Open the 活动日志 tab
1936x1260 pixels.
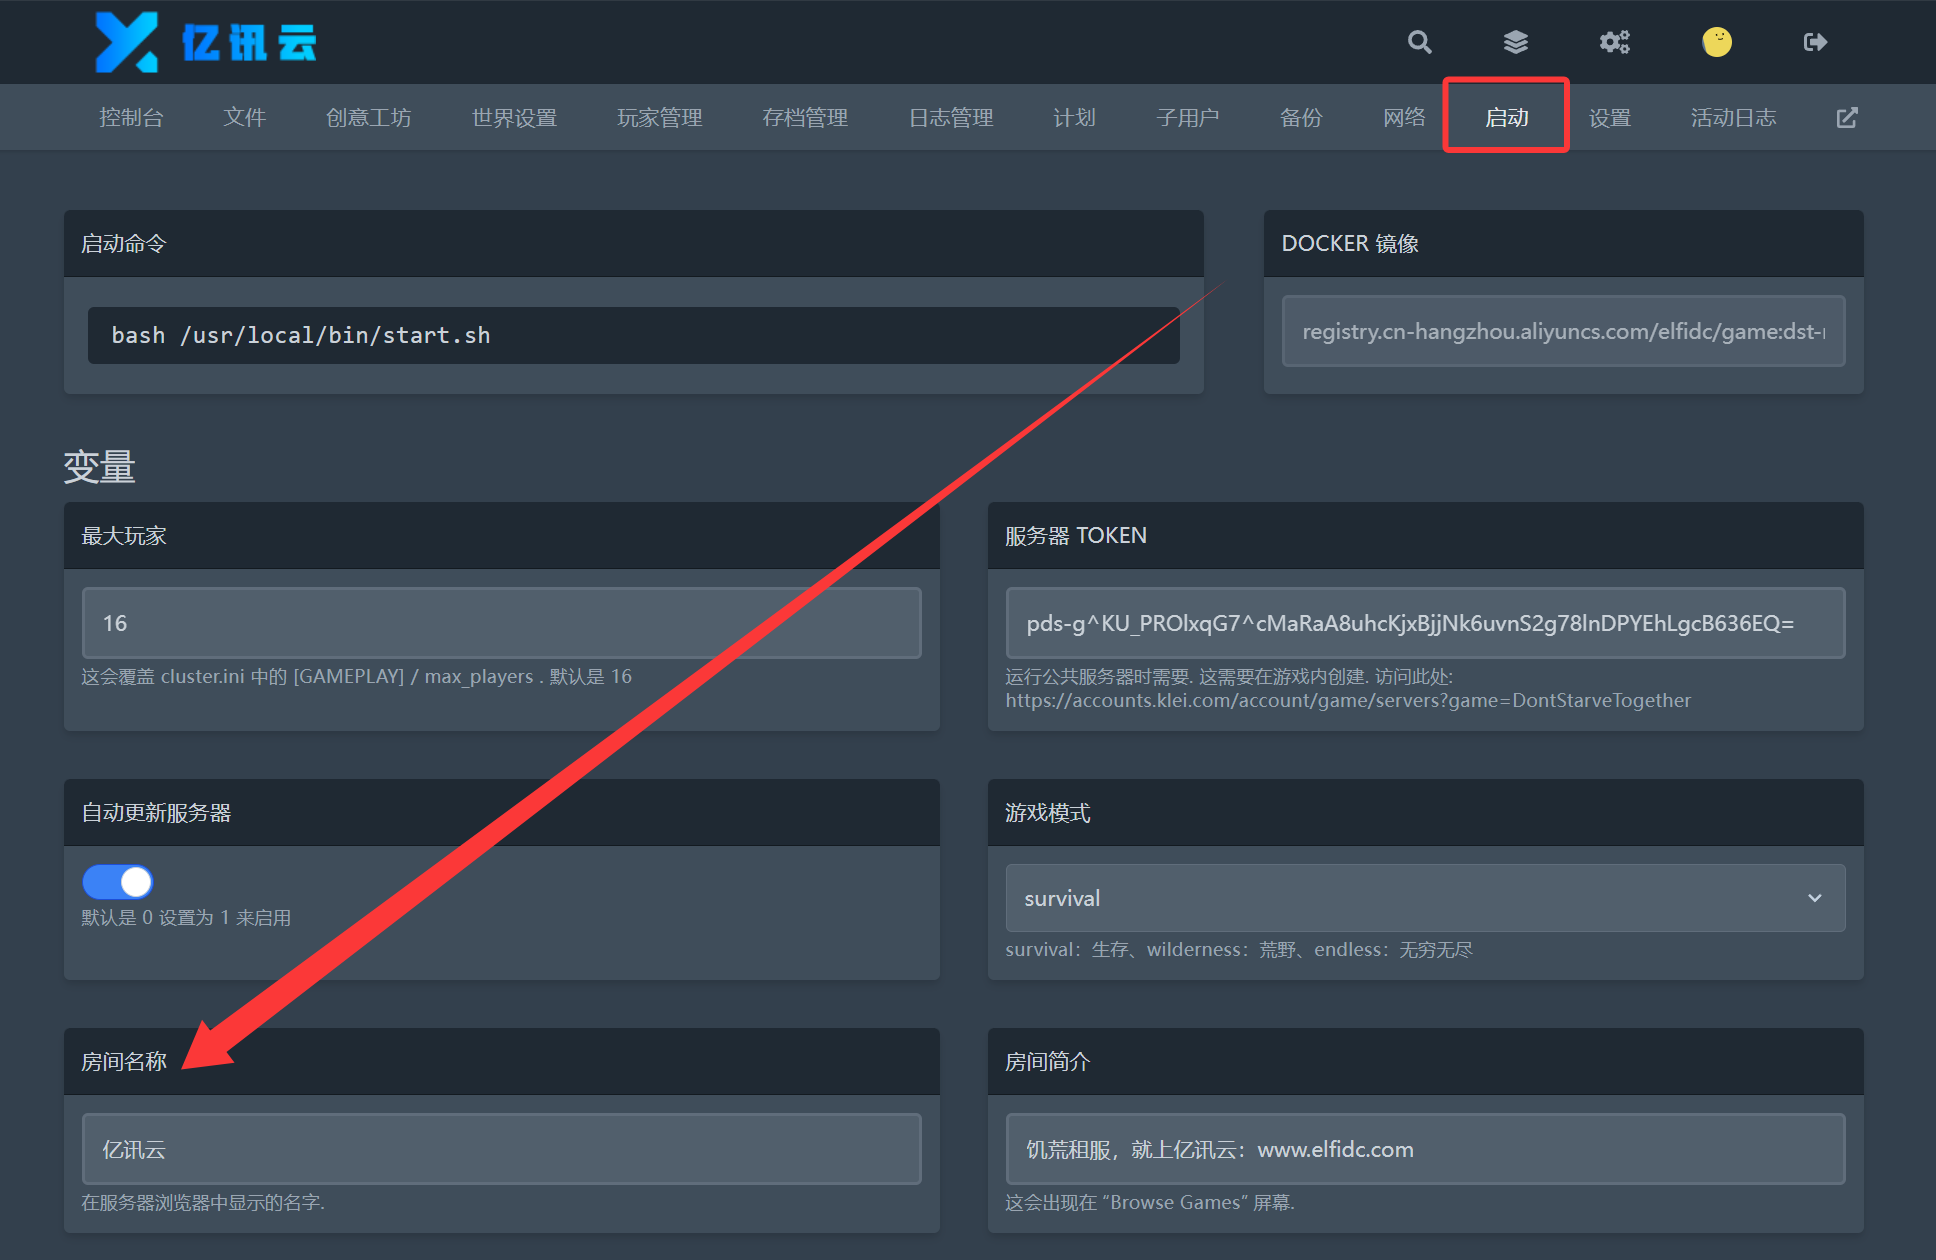coord(1733,118)
